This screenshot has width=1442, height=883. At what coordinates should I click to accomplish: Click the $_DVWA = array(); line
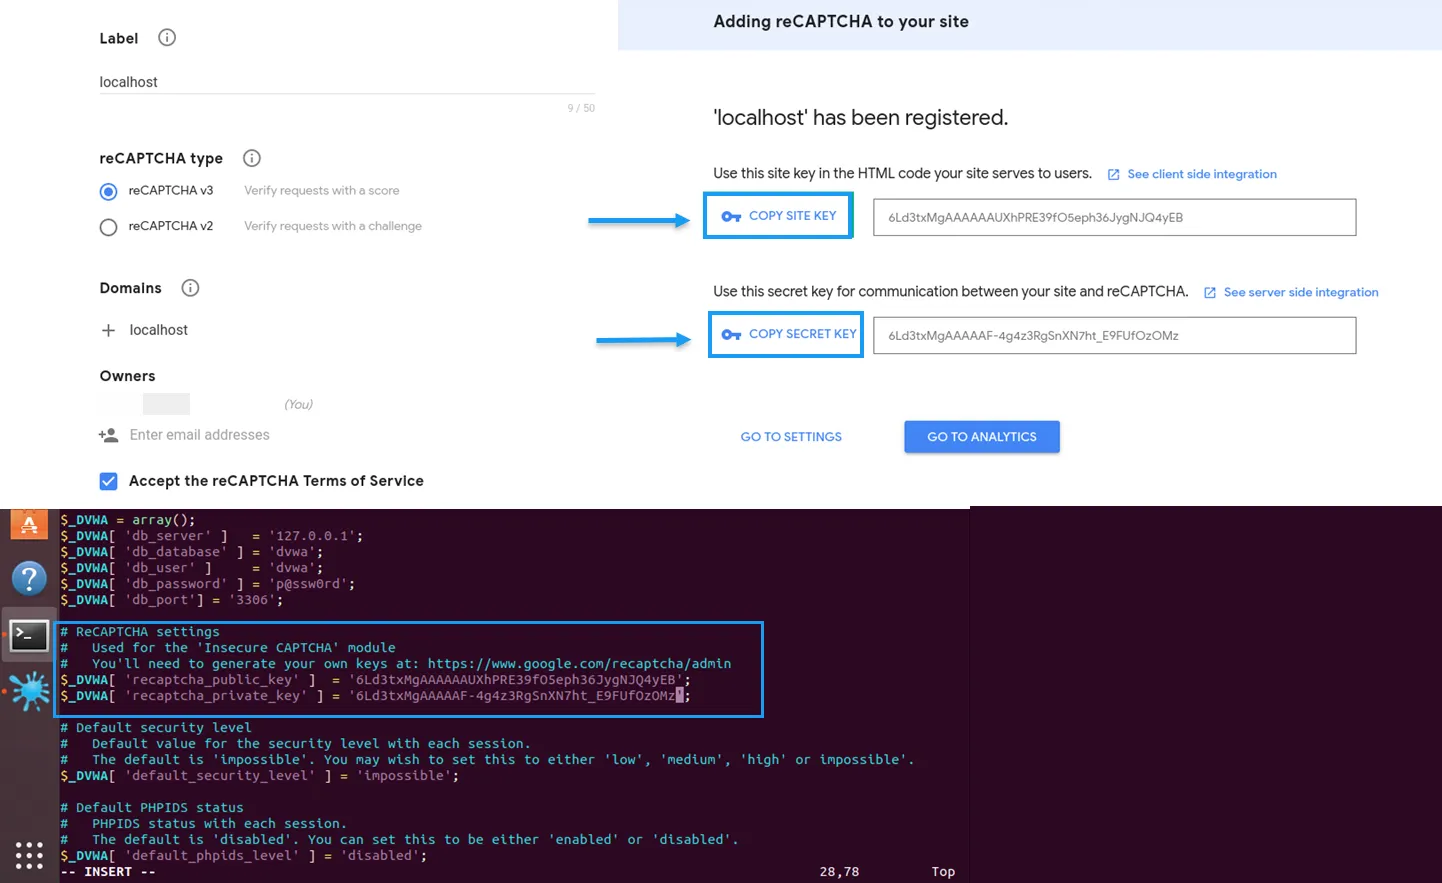click(128, 520)
